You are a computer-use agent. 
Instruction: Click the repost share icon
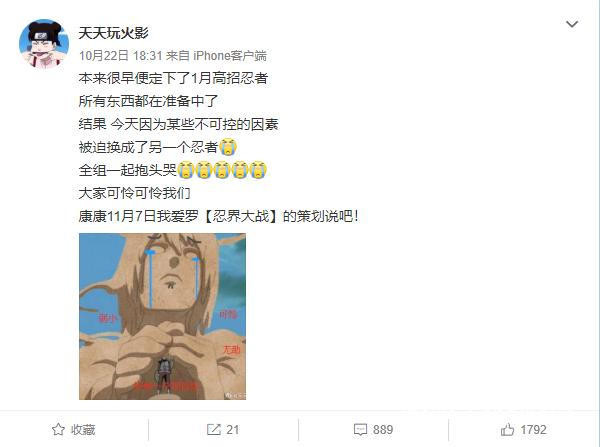point(214,429)
